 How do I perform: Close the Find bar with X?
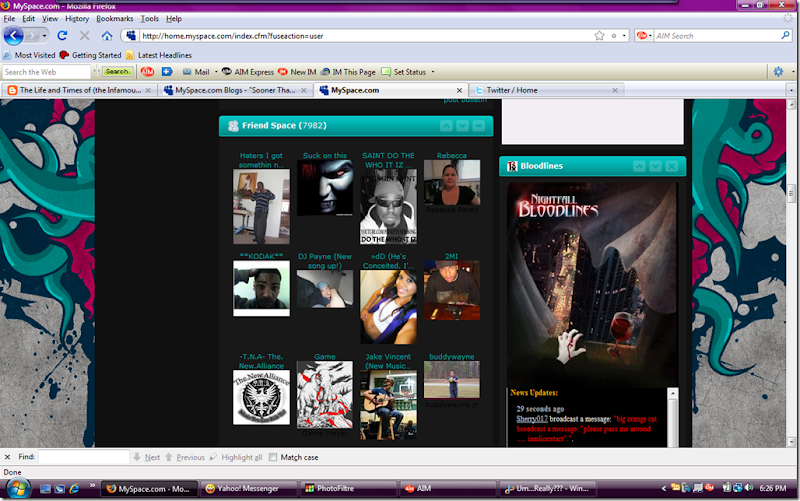[x=7, y=457]
